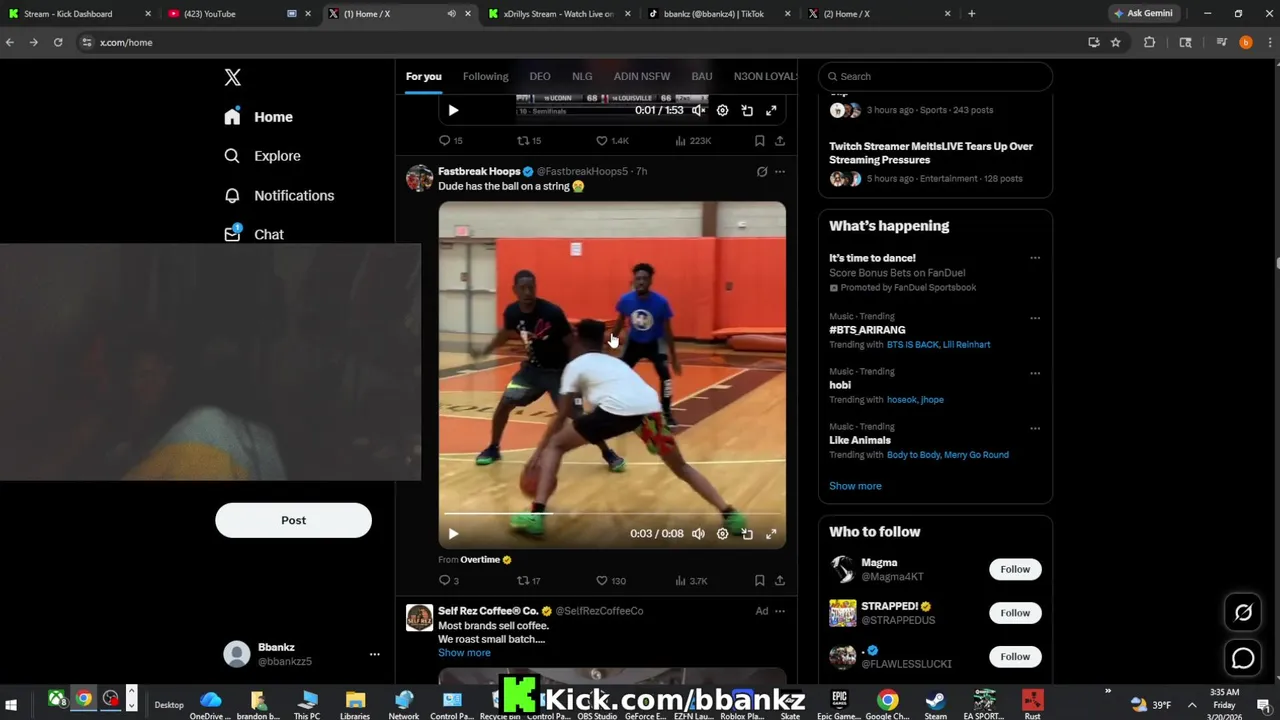Open Fastbreak Hoops display name link
The image size is (1280, 720).
(x=479, y=171)
